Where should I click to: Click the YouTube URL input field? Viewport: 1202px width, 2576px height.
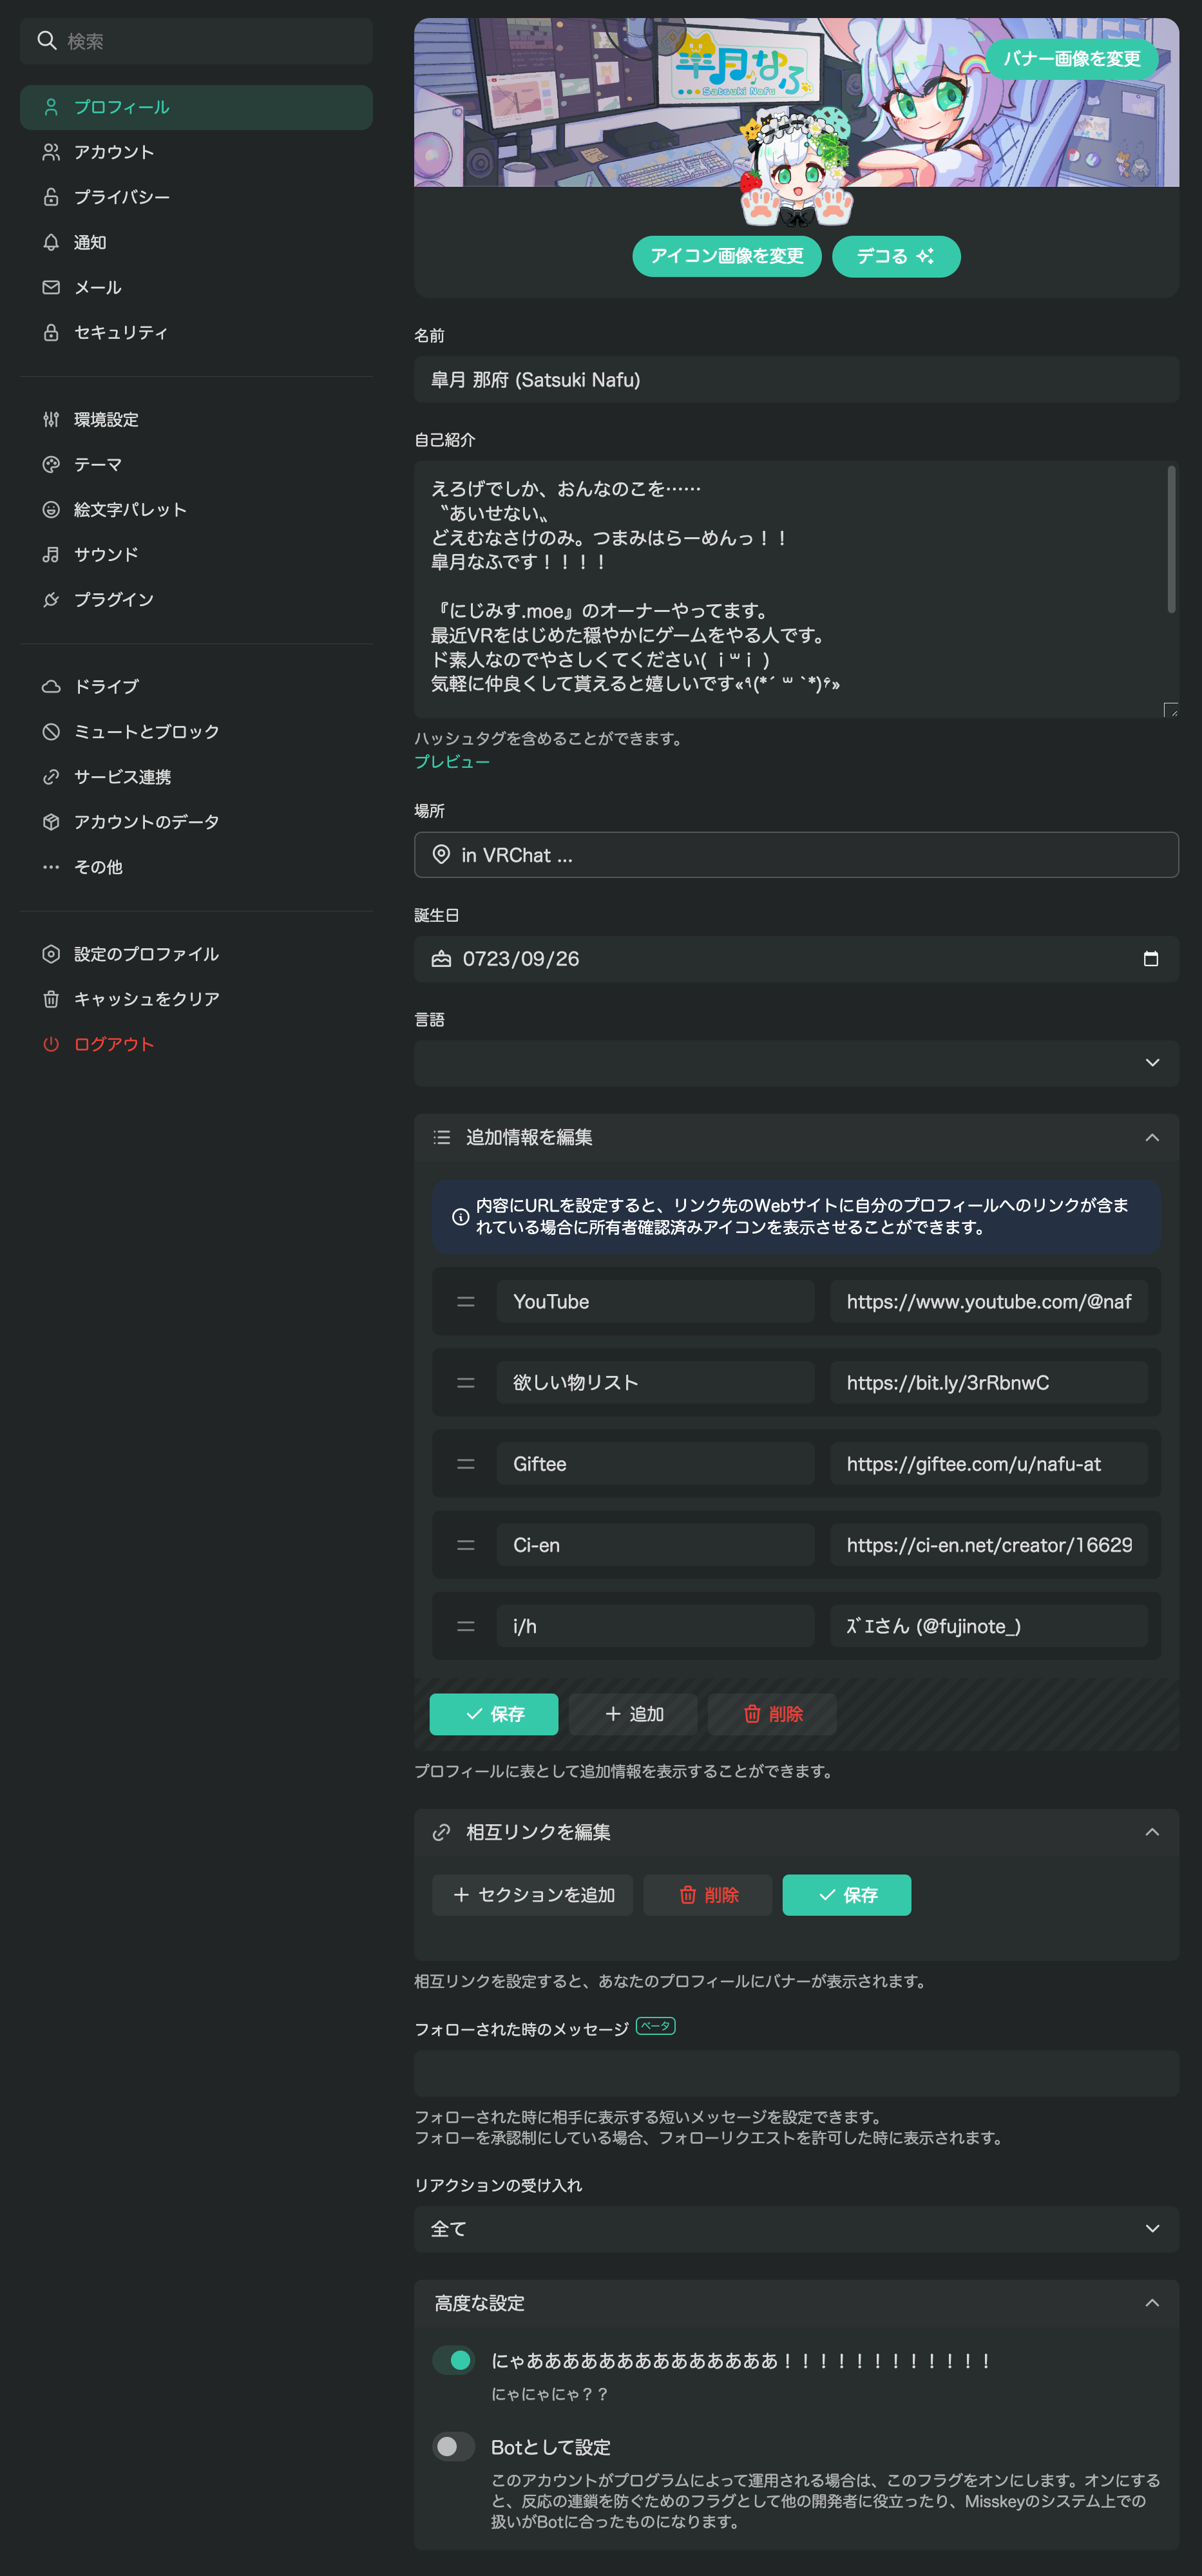point(989,1301)
